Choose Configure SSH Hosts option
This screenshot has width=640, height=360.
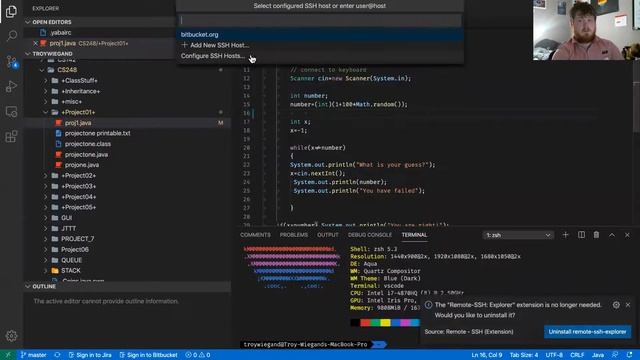(x=320, y=56)
